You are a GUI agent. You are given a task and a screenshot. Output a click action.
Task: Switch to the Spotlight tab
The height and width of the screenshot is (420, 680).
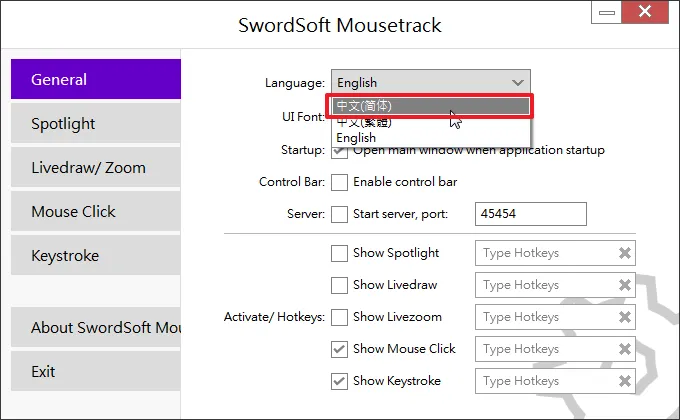click(x=96, y=124)
